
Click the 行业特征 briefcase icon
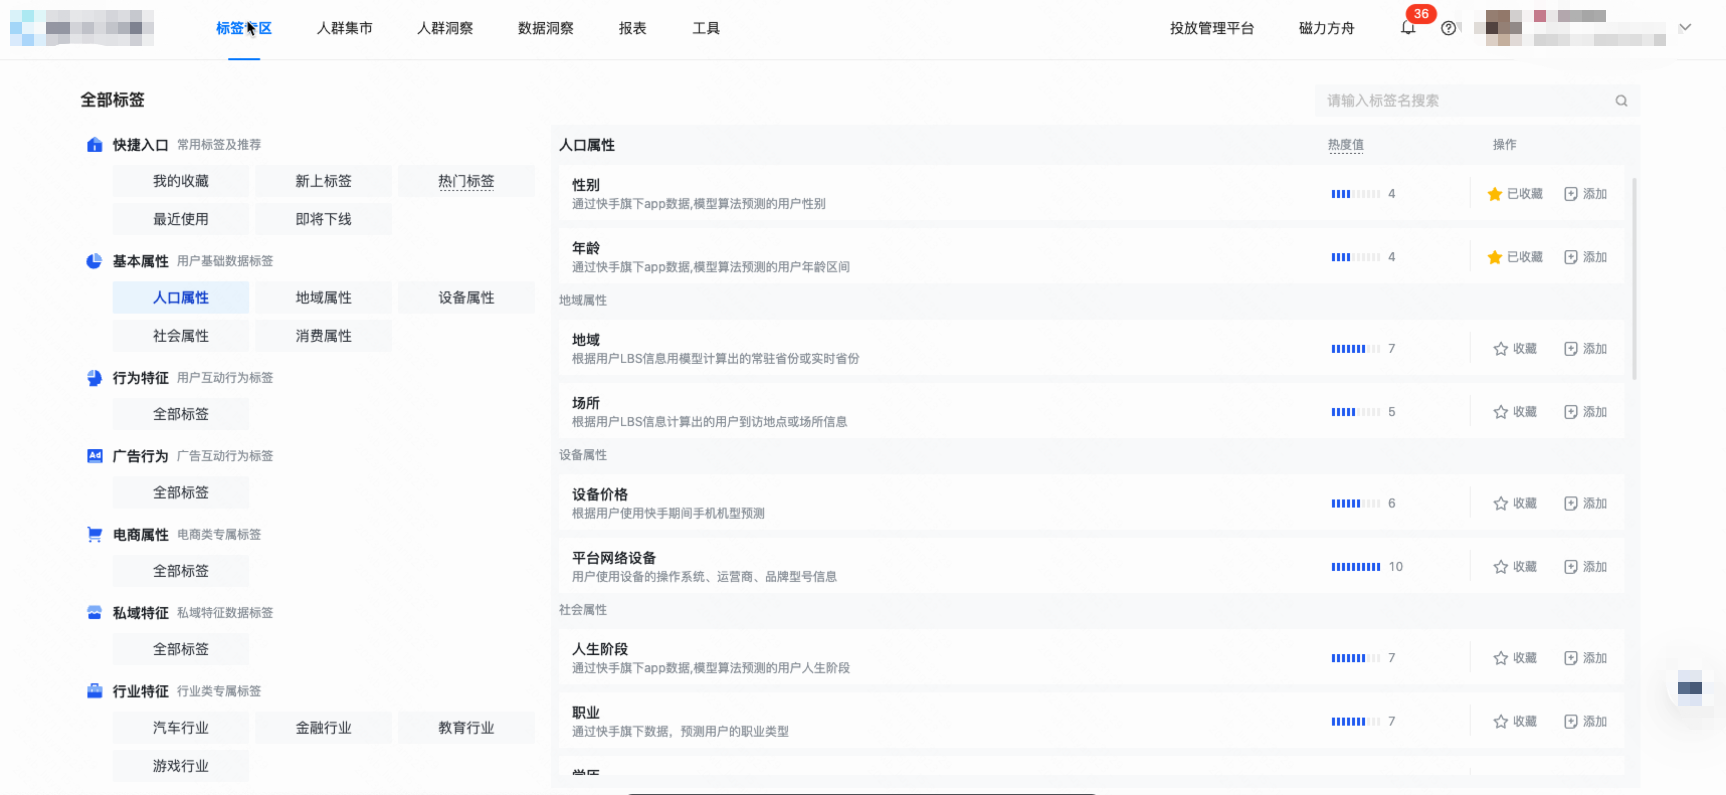pos(94,691)
